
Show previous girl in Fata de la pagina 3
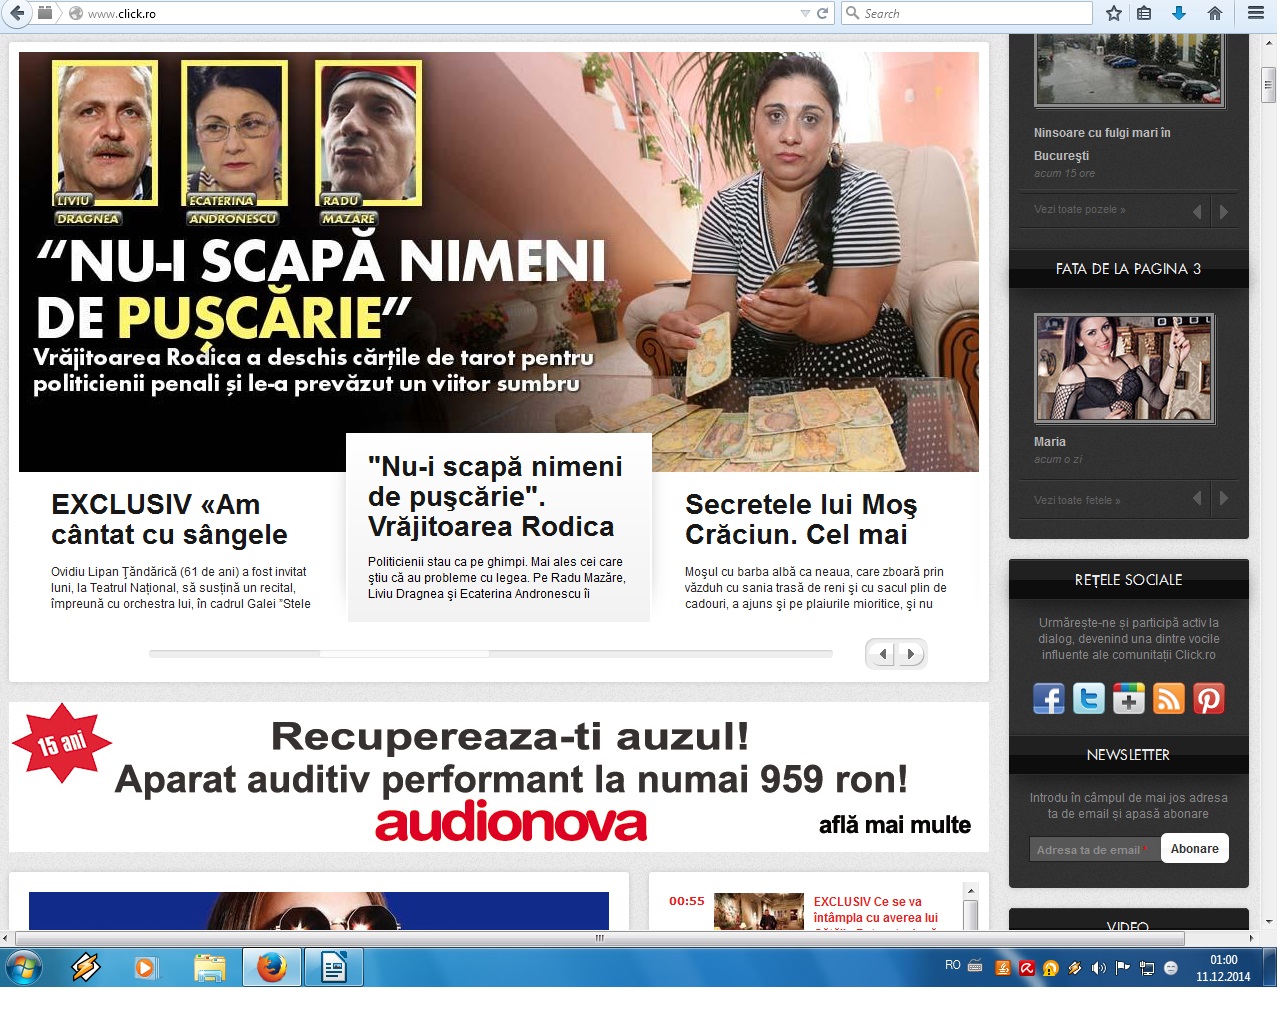[x=1197, y=498]
